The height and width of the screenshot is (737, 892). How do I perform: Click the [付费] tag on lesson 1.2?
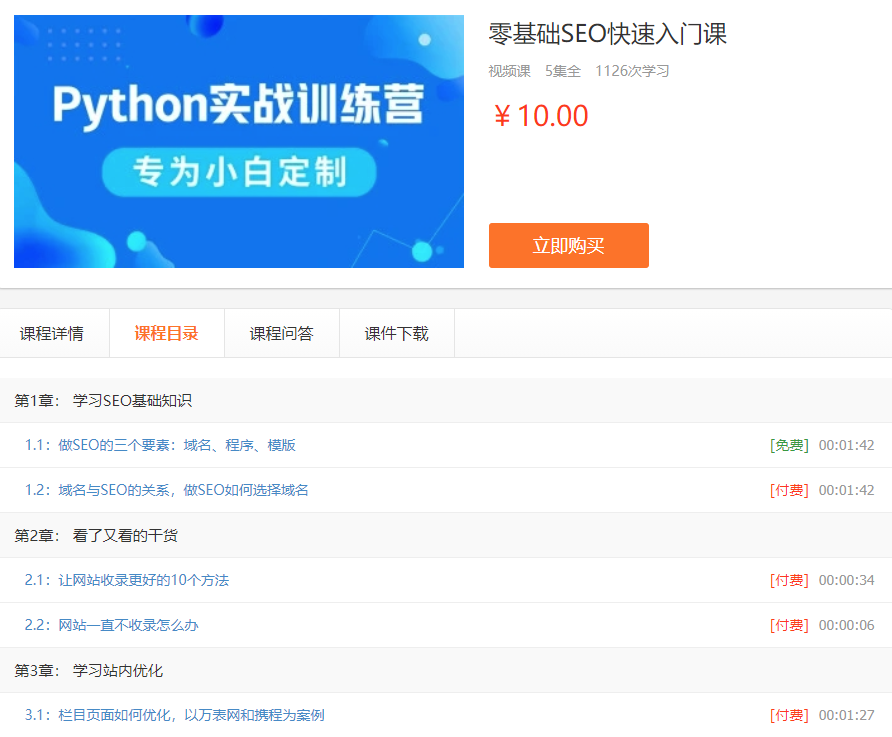789,490
